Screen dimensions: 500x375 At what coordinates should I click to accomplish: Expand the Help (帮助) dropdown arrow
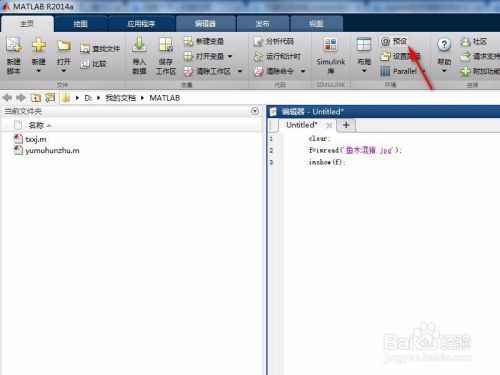[x=444, y=71]
